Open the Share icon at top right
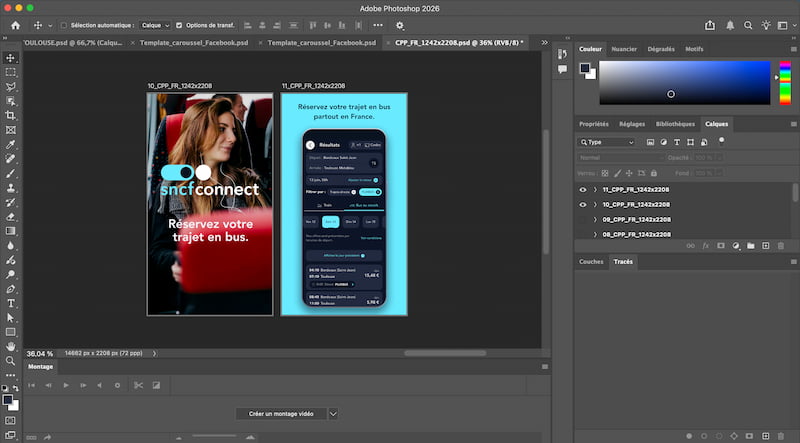Viewport: 800px width, 443px height. pyautogui.click(x=710, y=25)
